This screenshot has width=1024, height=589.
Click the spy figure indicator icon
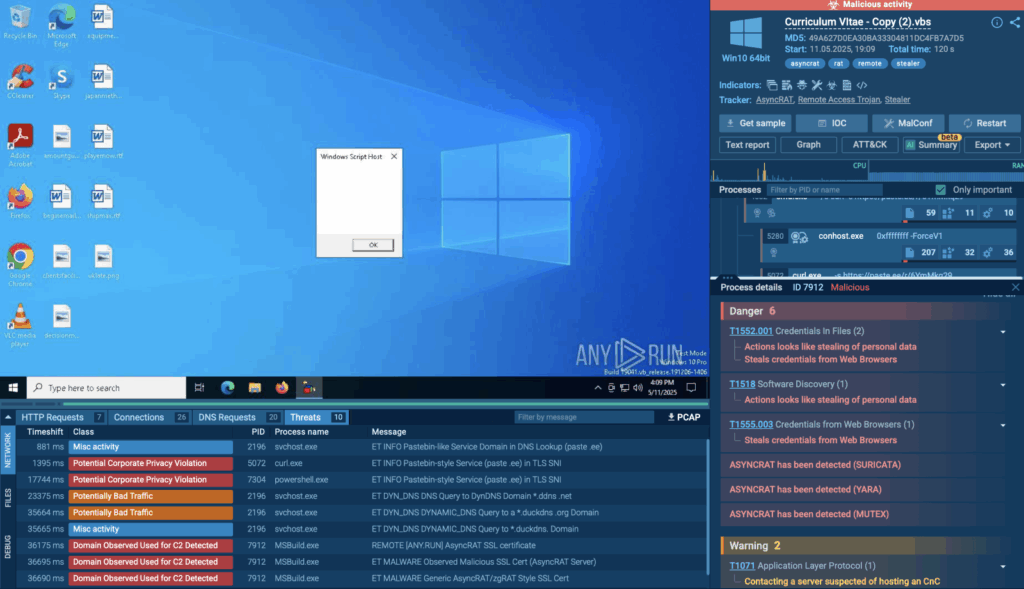(x=802, y=85)
